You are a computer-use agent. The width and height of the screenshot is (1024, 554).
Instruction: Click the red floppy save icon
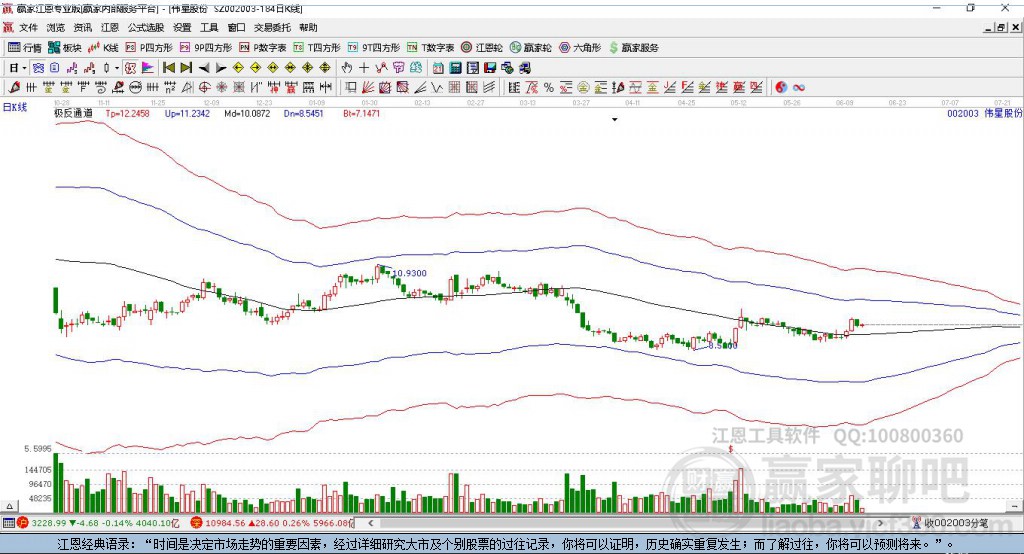490,68
